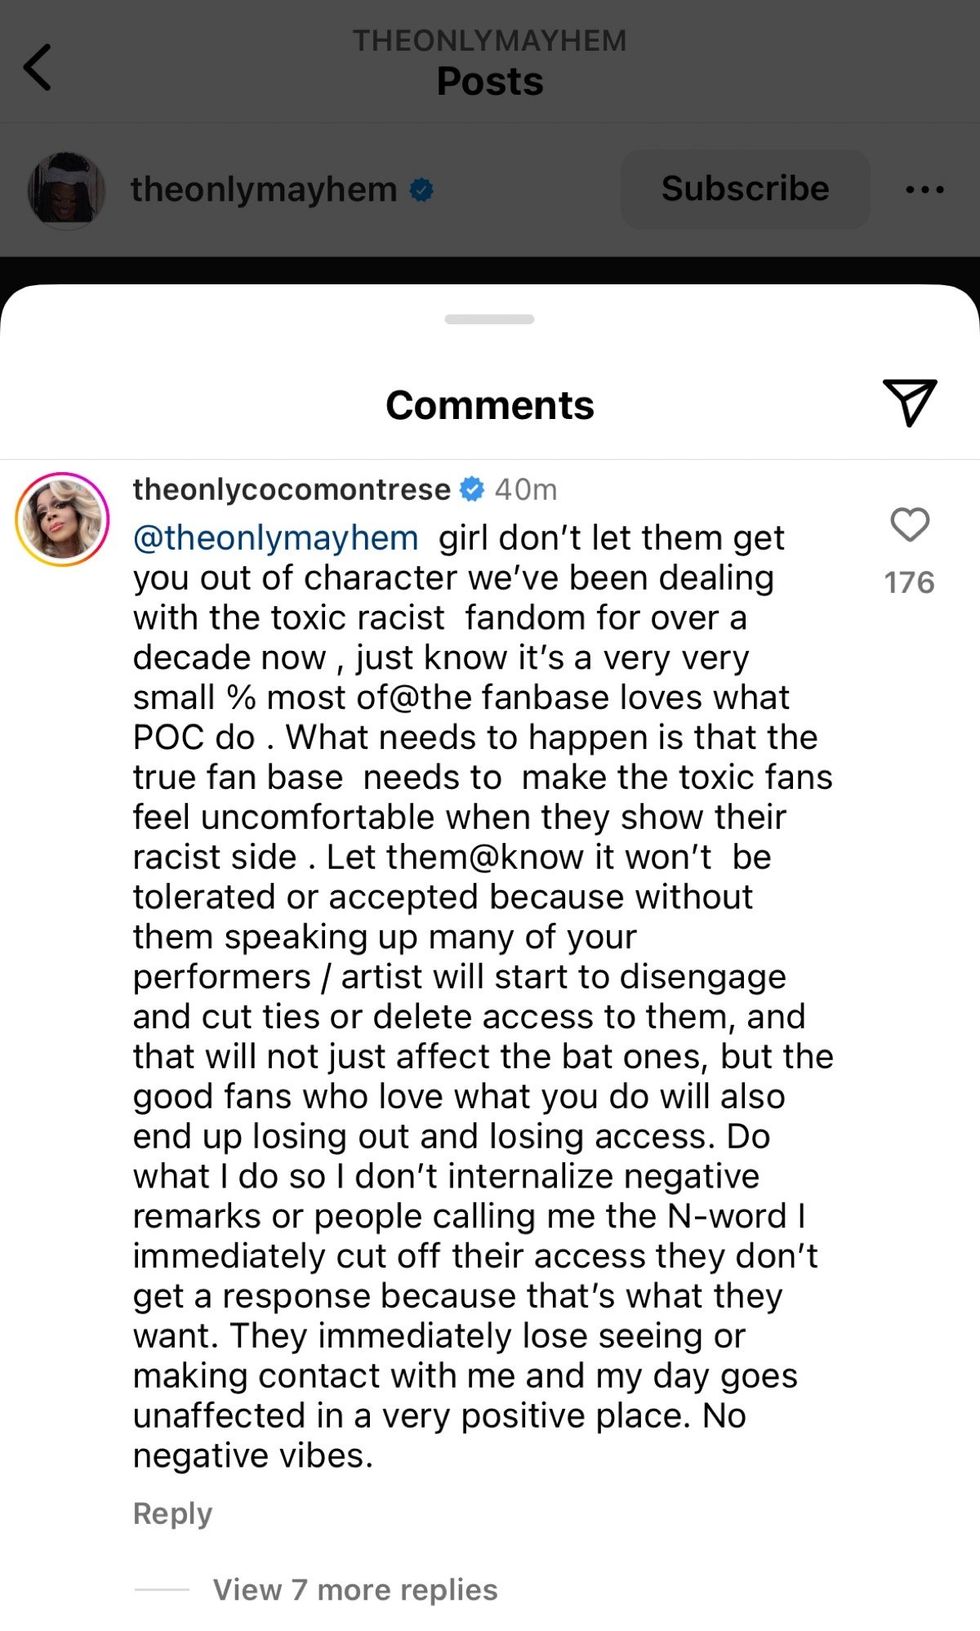Open theonlymayhem's profile avatar
This screenshot has width=980, height=1631.
(x=66, y=189)
